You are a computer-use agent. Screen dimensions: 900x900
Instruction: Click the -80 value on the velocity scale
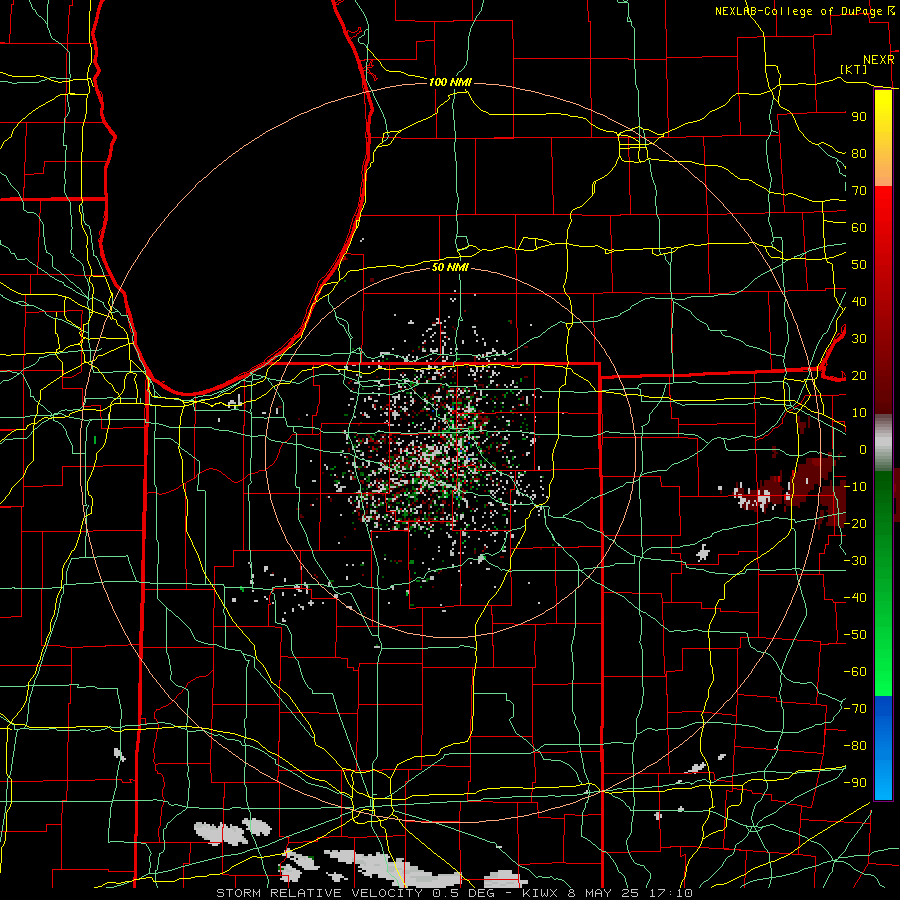(x=855, y=746)
